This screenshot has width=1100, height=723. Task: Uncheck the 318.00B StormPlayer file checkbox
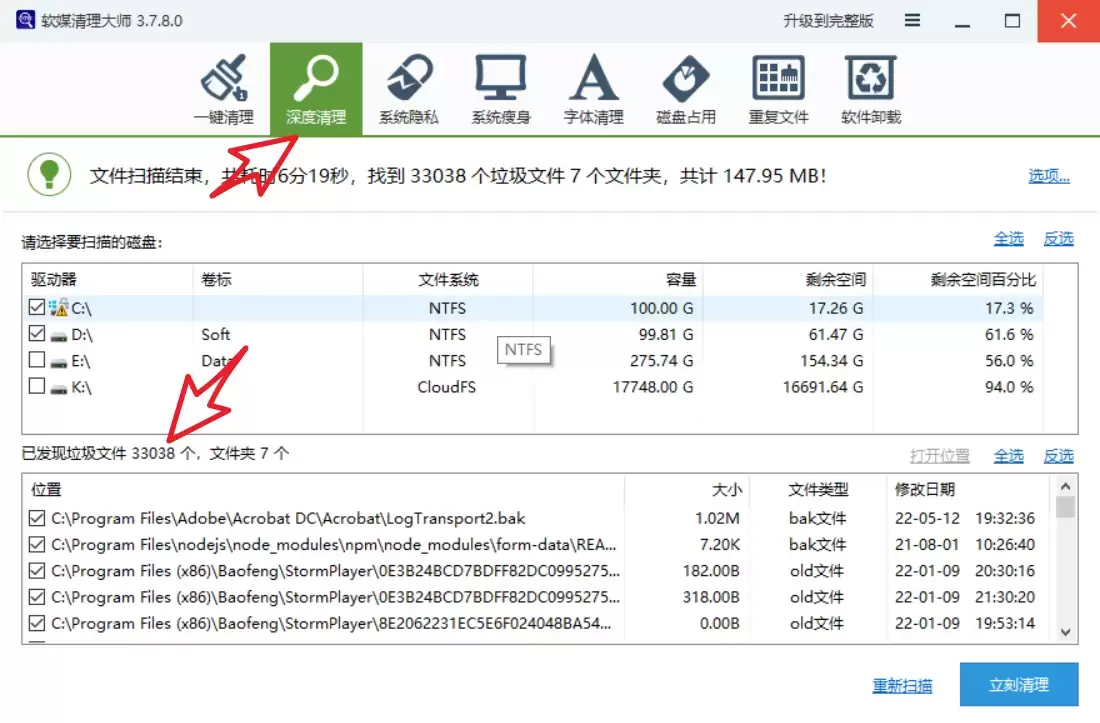(37, 597)
